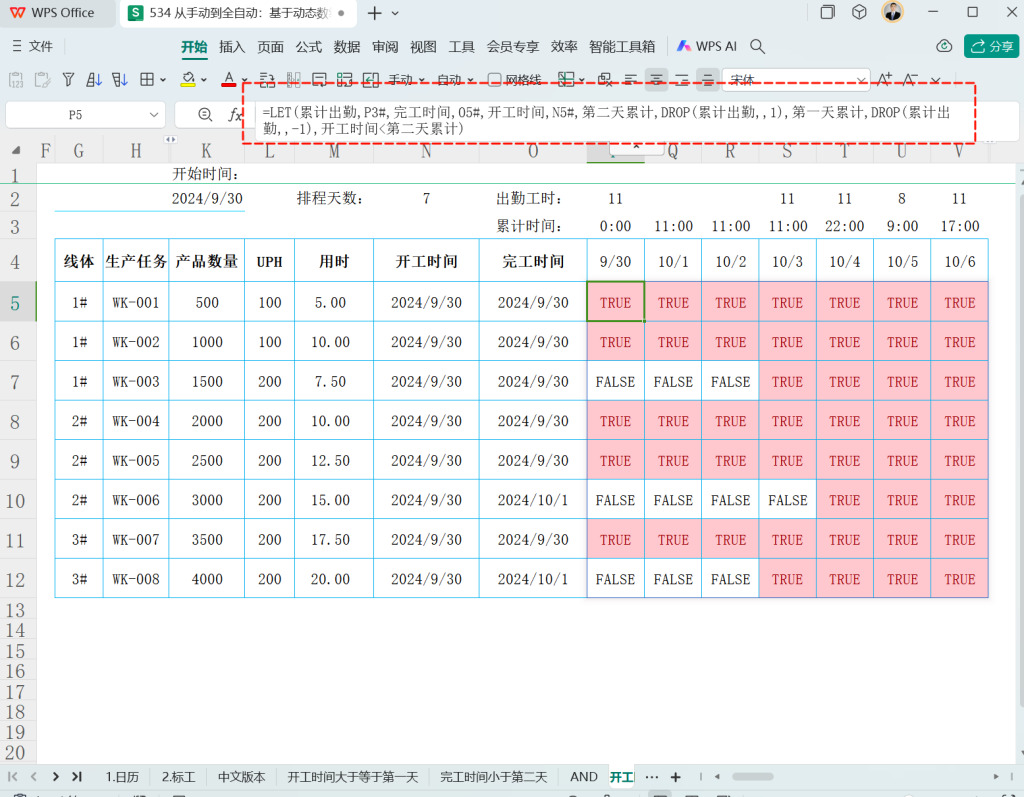Click the green table refresh icon

tap(345, 80)
